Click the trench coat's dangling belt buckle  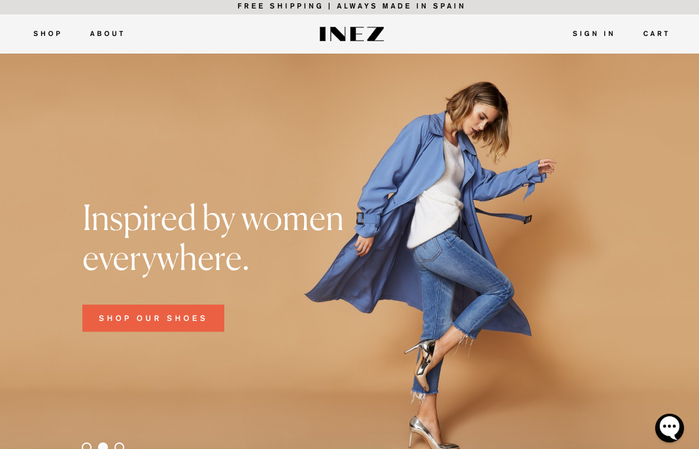(527, 219)
